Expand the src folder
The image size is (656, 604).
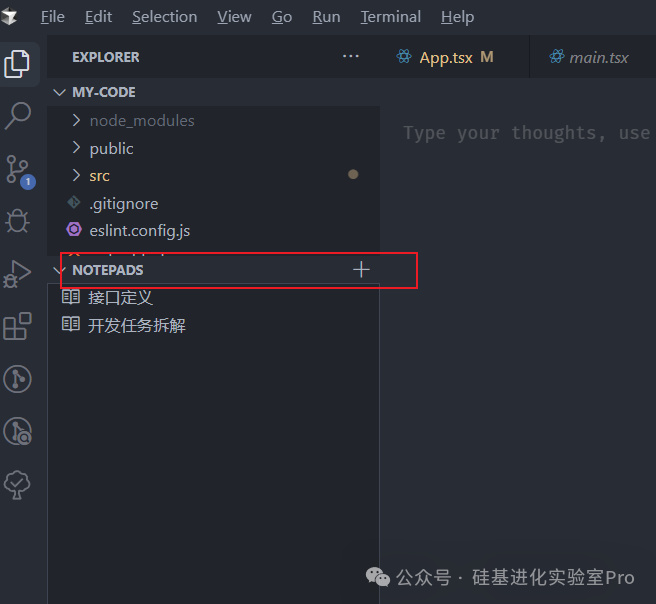(99, 176)
